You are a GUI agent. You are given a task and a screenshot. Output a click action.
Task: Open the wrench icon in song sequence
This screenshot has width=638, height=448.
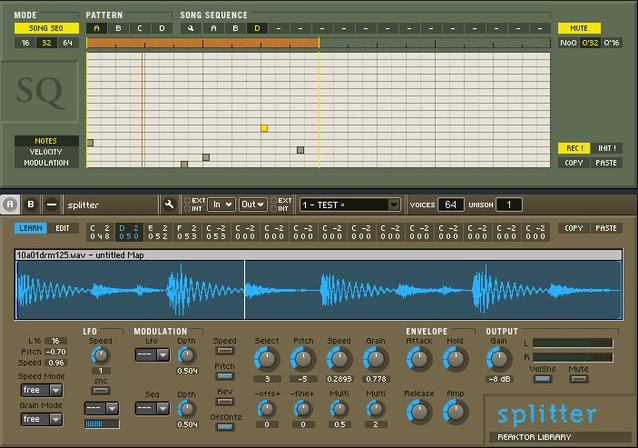[x=190, y=28]
